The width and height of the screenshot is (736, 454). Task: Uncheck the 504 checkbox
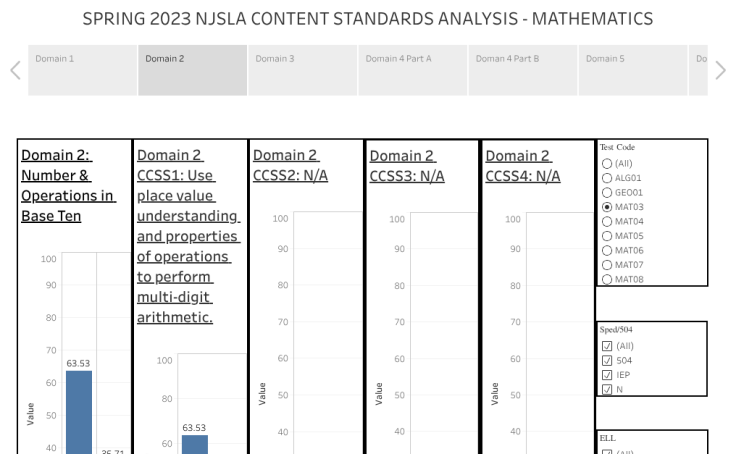[607, 361]
